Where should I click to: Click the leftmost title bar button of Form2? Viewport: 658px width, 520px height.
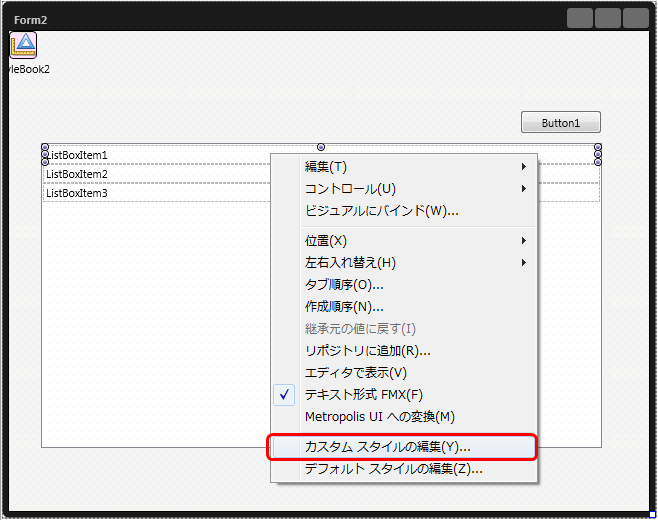580,18
